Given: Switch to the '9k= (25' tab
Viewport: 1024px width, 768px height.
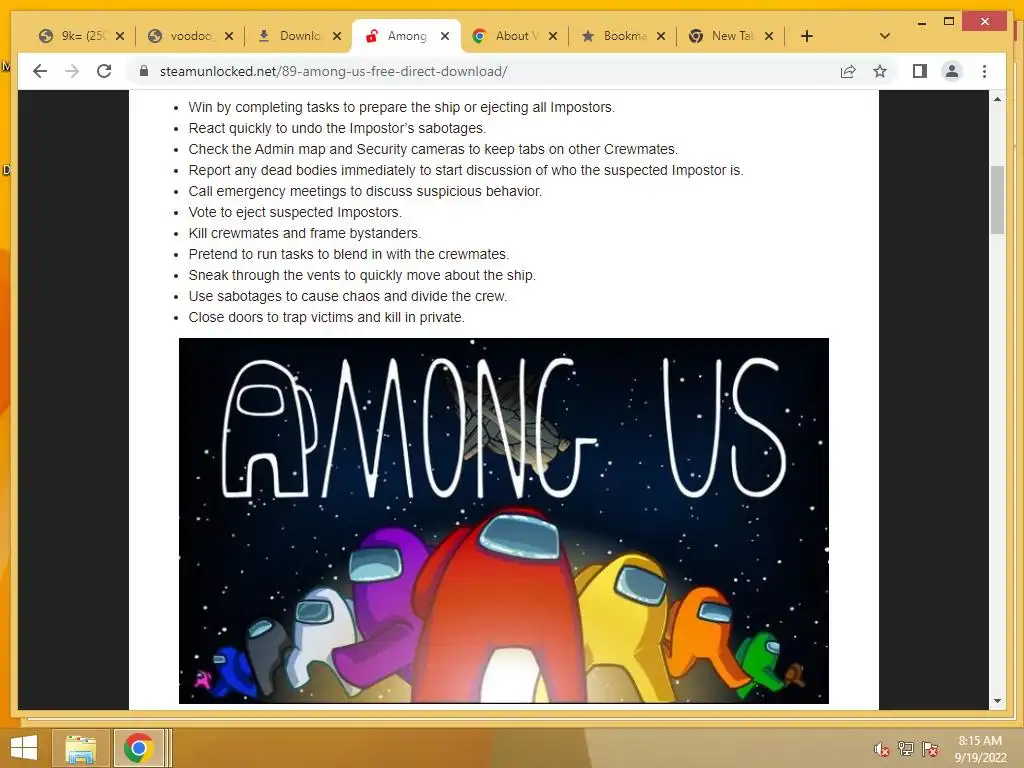Looking at the screenshot, I should coord(73,36).
